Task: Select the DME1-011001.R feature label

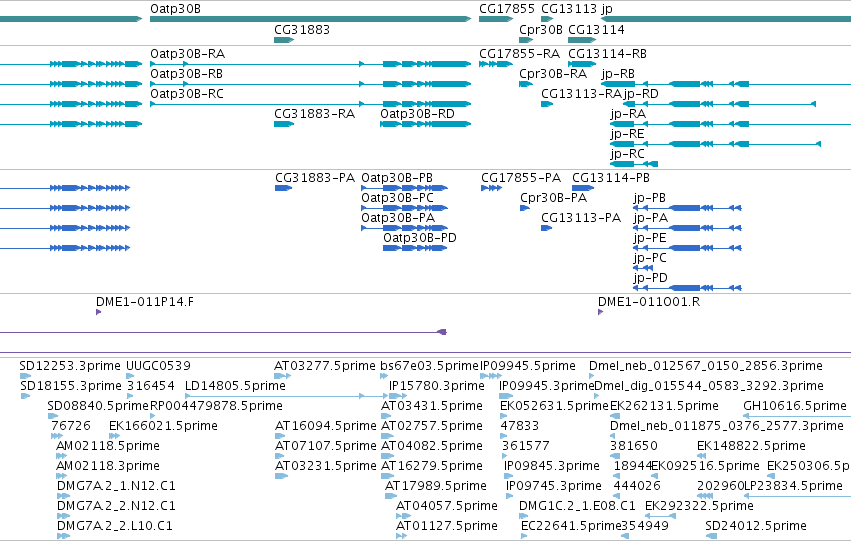Action: [x=649, y=302]
